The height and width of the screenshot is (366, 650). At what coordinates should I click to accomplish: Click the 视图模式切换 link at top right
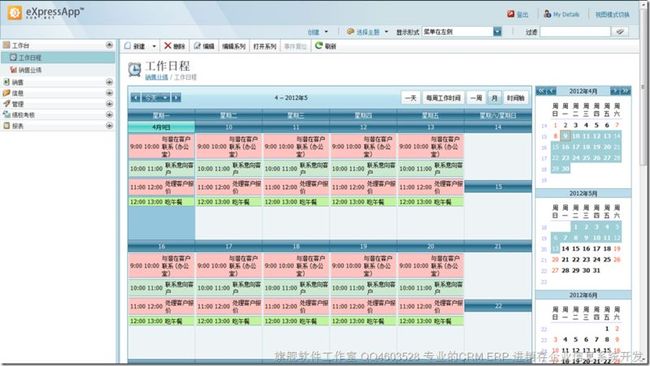[x=612, y=15]
